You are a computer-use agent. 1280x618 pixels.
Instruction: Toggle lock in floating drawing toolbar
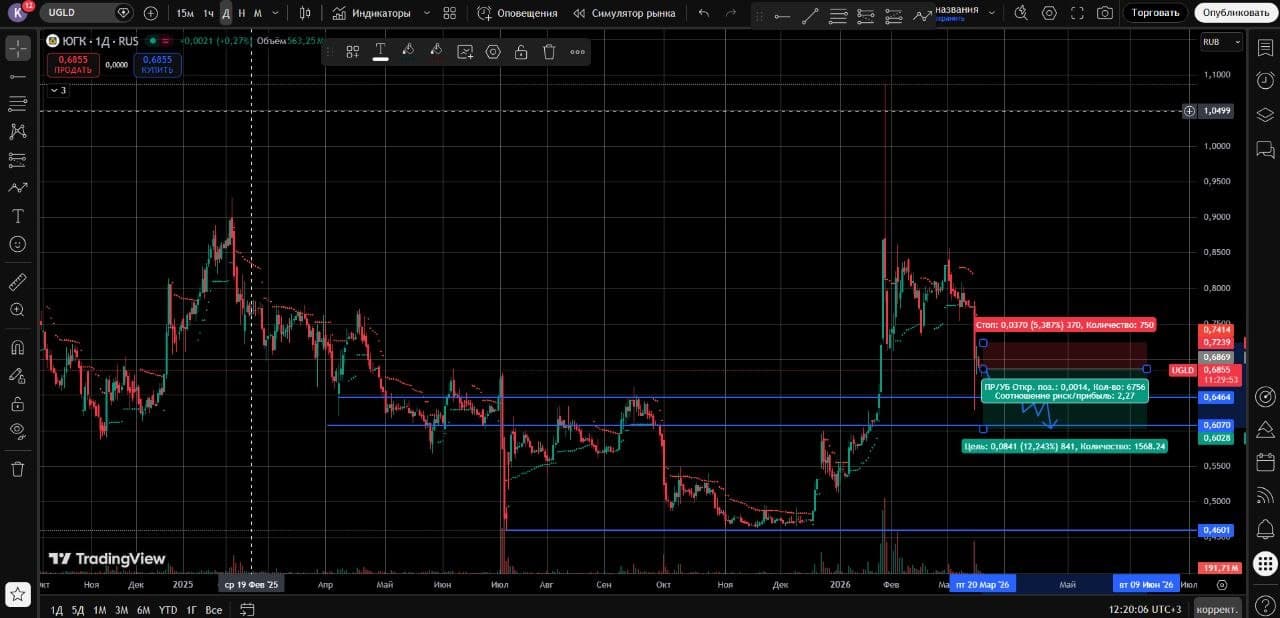tap(521, 52)
